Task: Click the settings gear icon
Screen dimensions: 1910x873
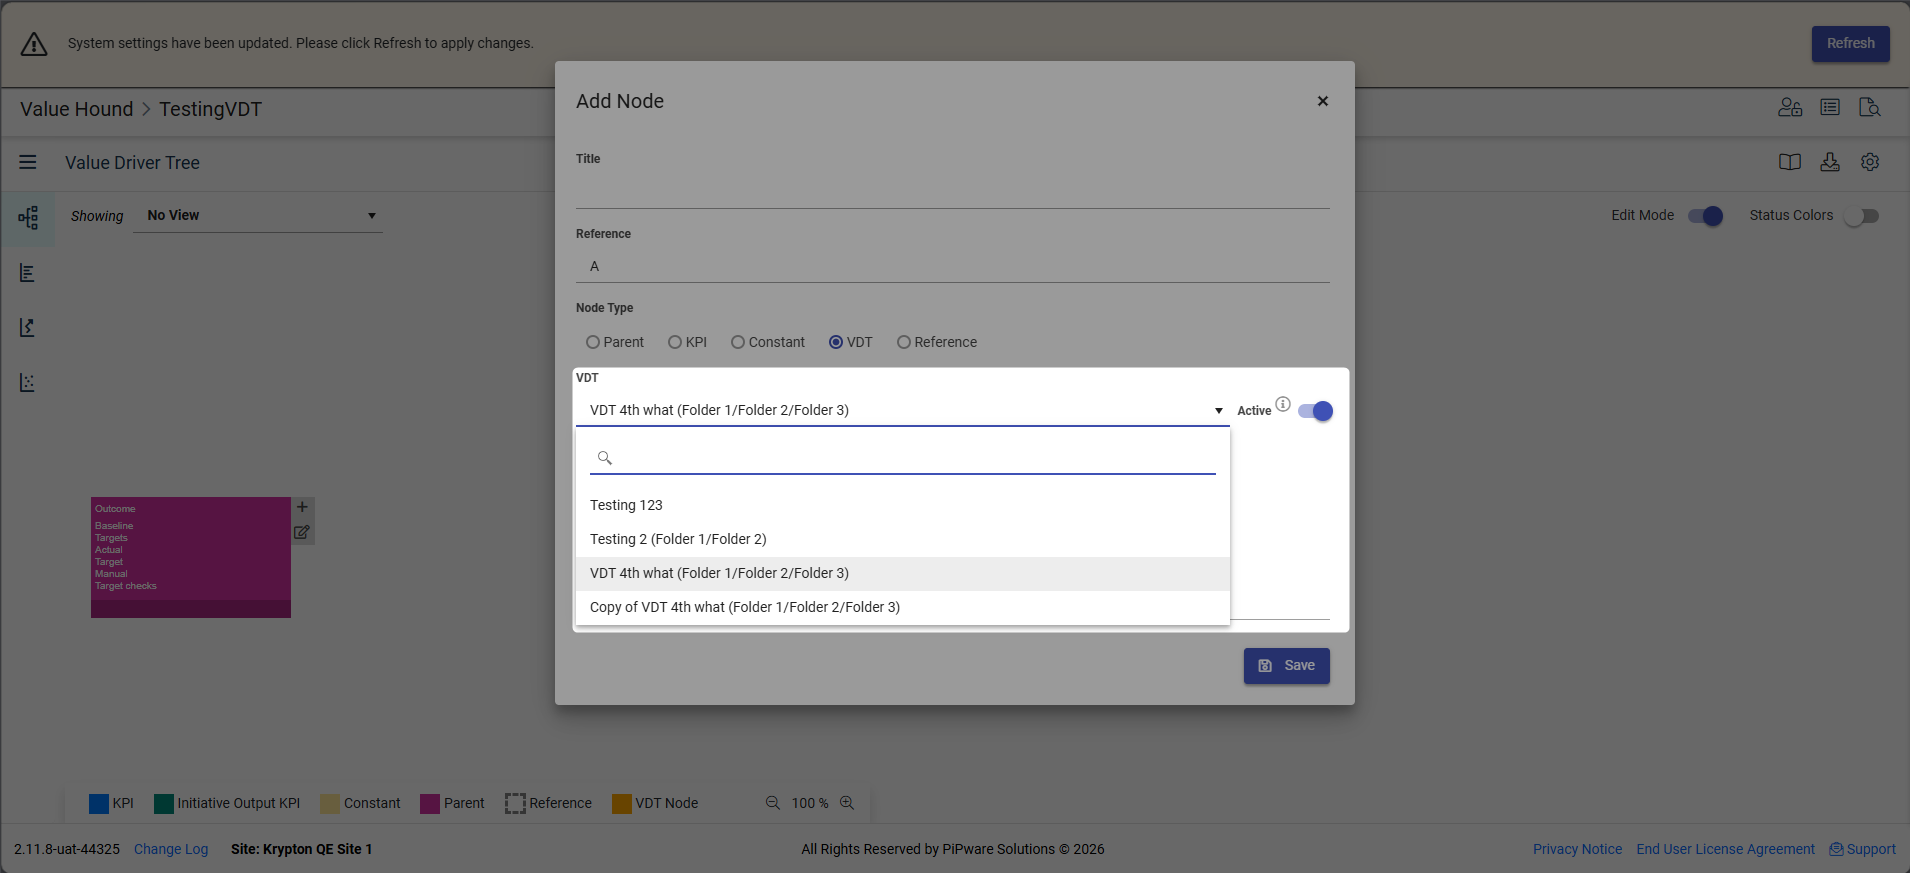Action: (x=1870, y=162)
